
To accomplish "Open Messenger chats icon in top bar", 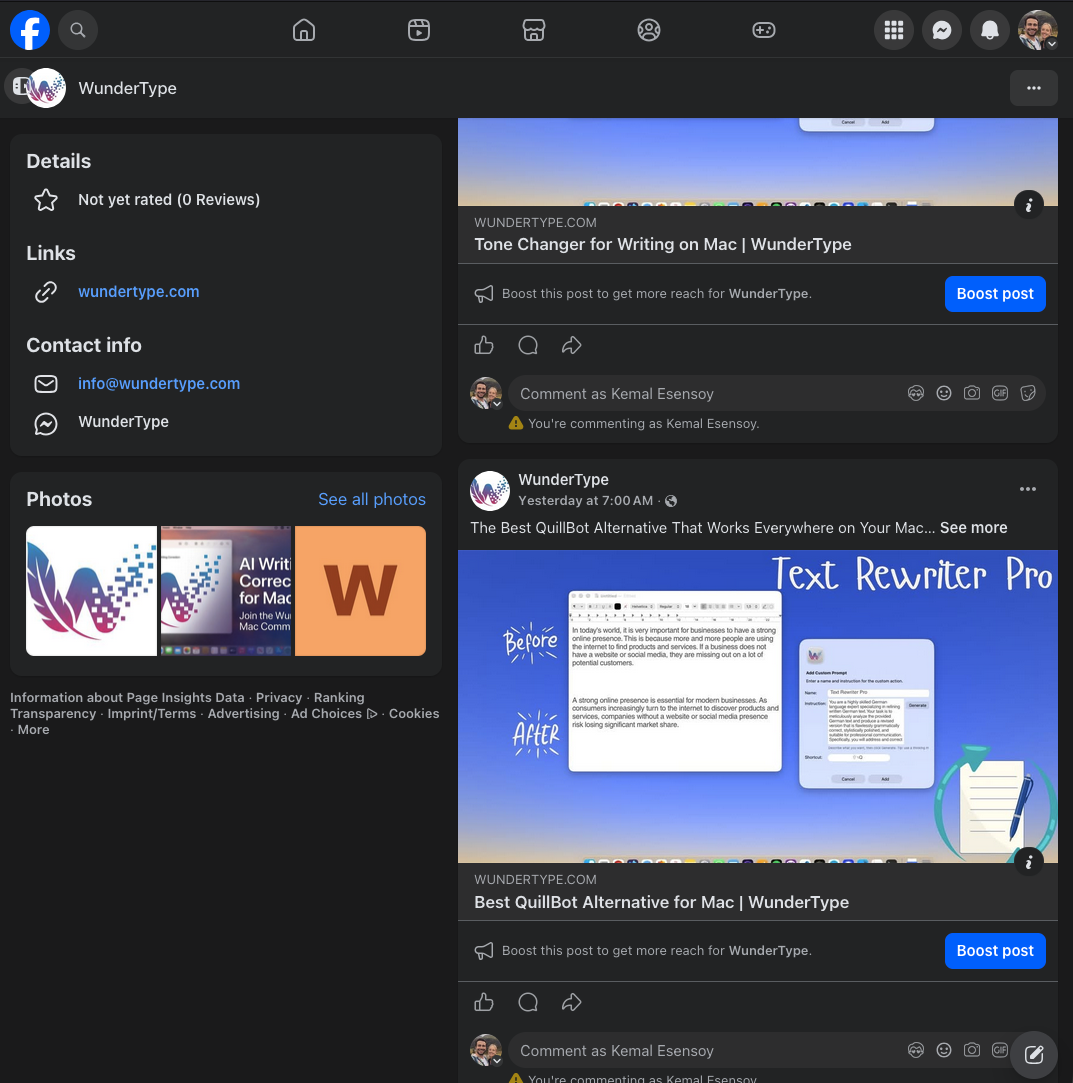I will [942, 30].
